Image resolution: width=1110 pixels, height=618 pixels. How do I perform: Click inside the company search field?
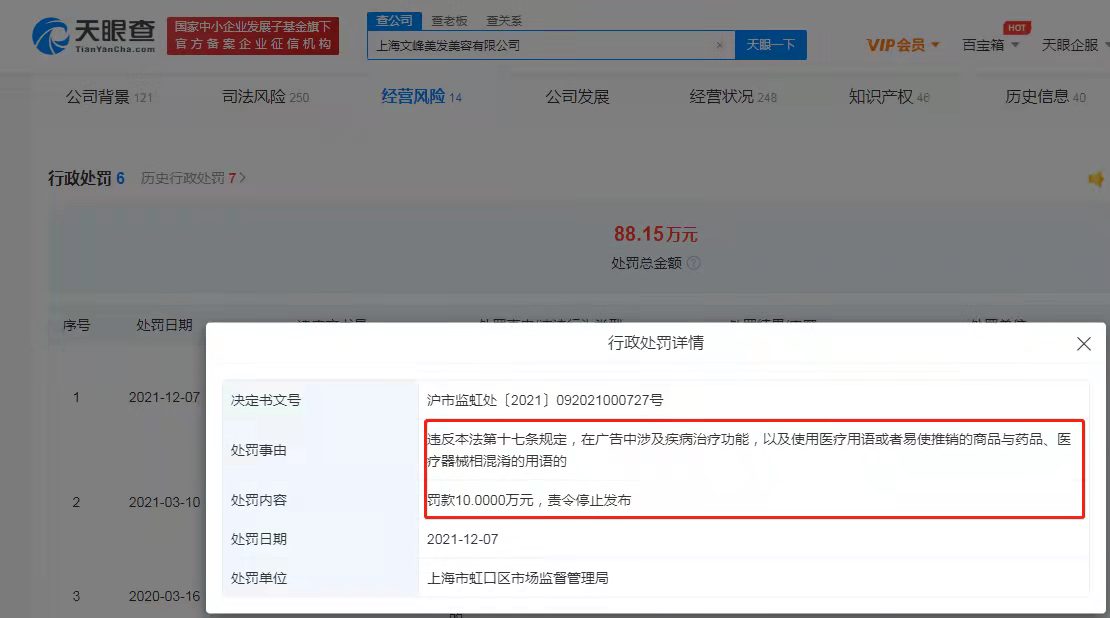click(x=550, y=45)
